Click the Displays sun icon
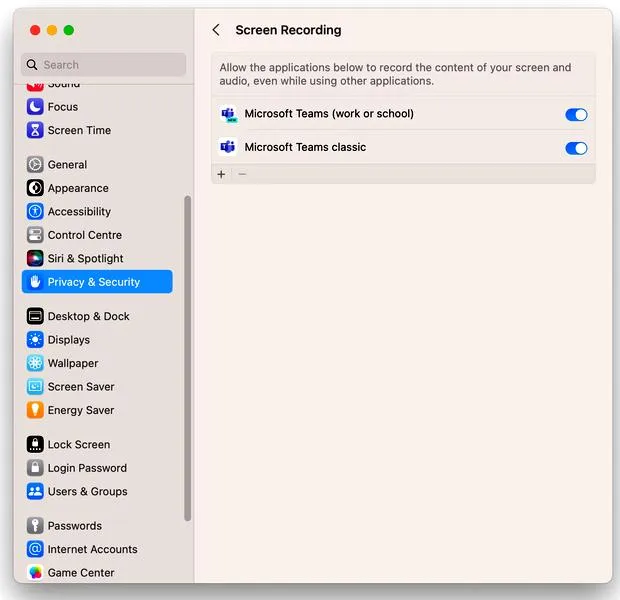 (35, 340)
